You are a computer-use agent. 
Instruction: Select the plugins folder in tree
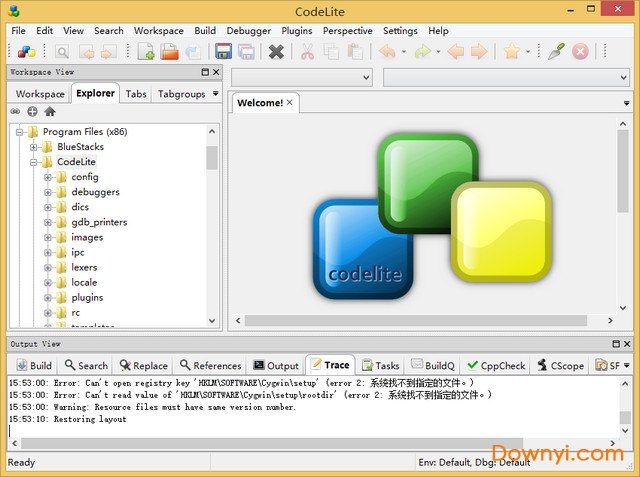point(86,297)
